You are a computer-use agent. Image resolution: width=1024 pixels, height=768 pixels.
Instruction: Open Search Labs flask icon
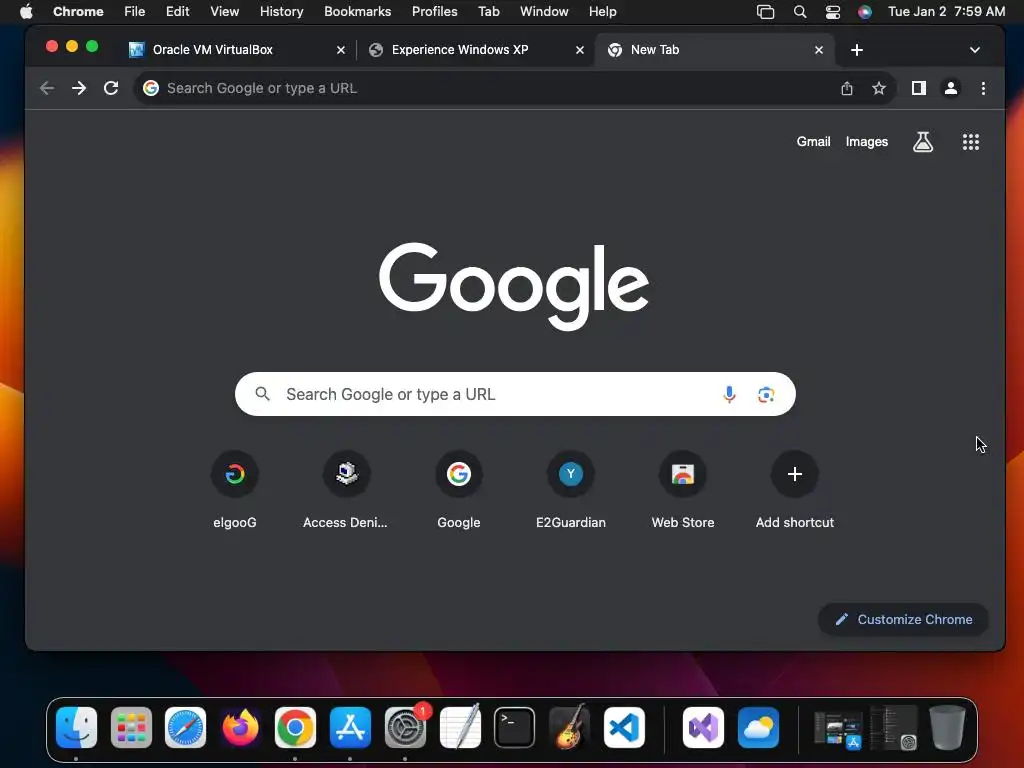click(x=923, y=142)
